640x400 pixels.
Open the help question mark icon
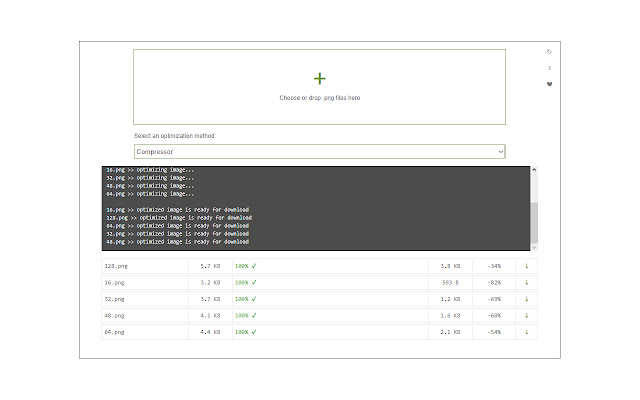tap(549, 68)
